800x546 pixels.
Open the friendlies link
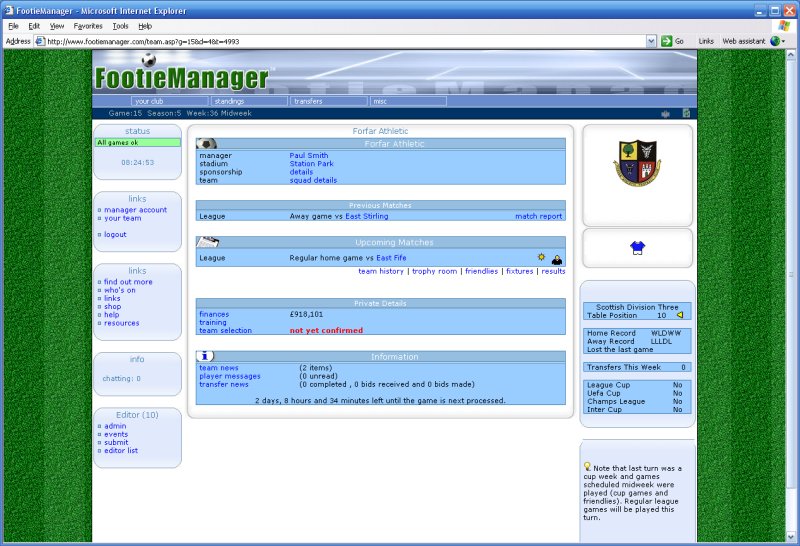coord(481,271)
